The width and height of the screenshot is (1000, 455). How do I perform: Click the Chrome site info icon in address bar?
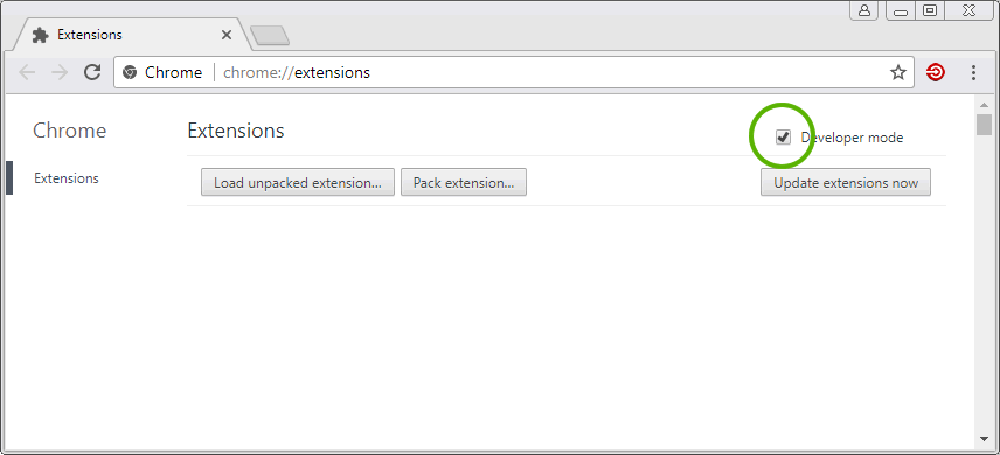(x=130, y=72)
